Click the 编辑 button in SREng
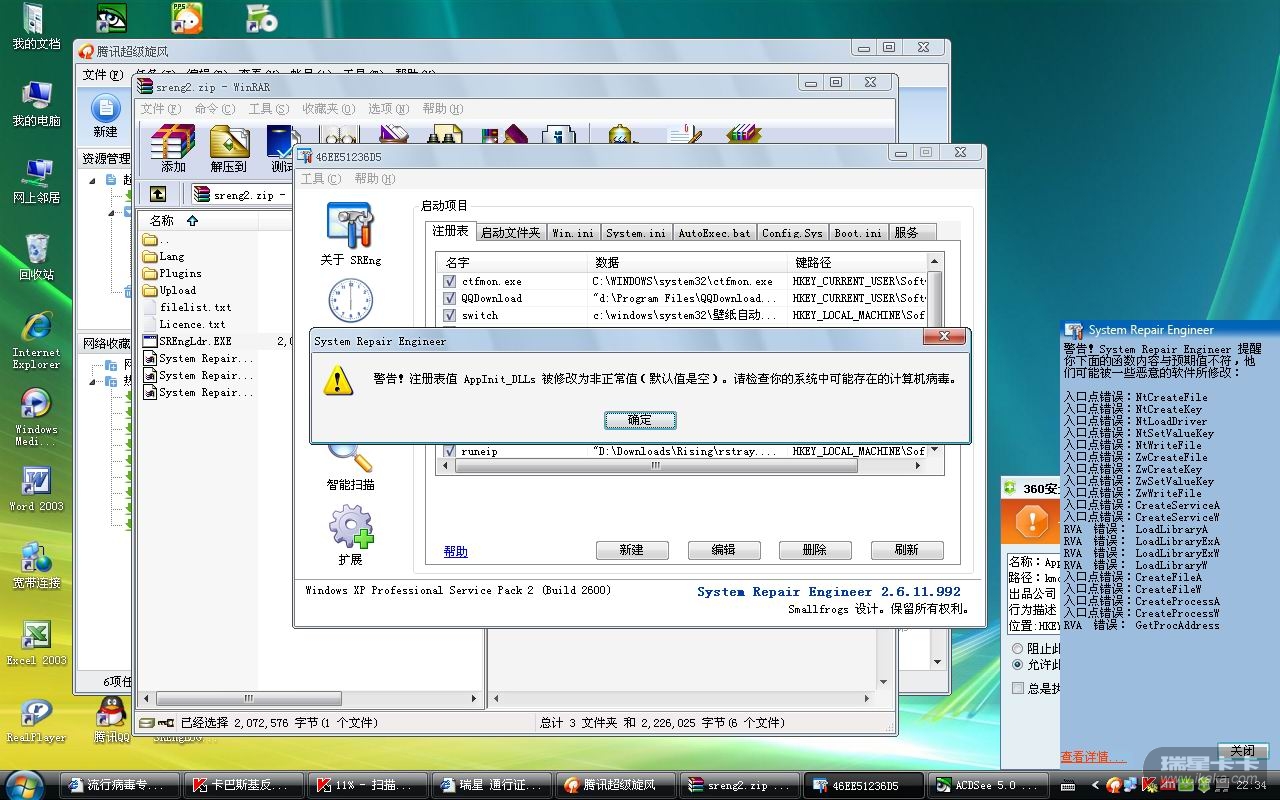The width and height of the screenshot is (1280, 800). [x=723, y=550]
